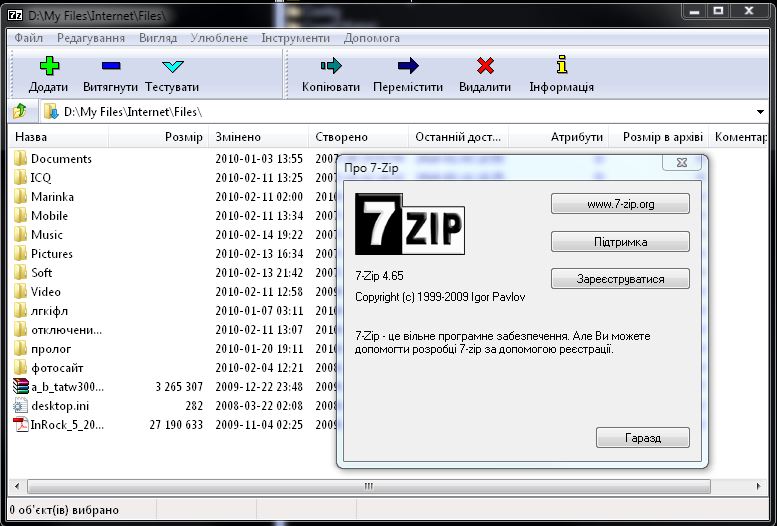Click the InRock_5_20 PDF file icon
The width and height of the screenshot is (777, 526).
pos(21,425)
